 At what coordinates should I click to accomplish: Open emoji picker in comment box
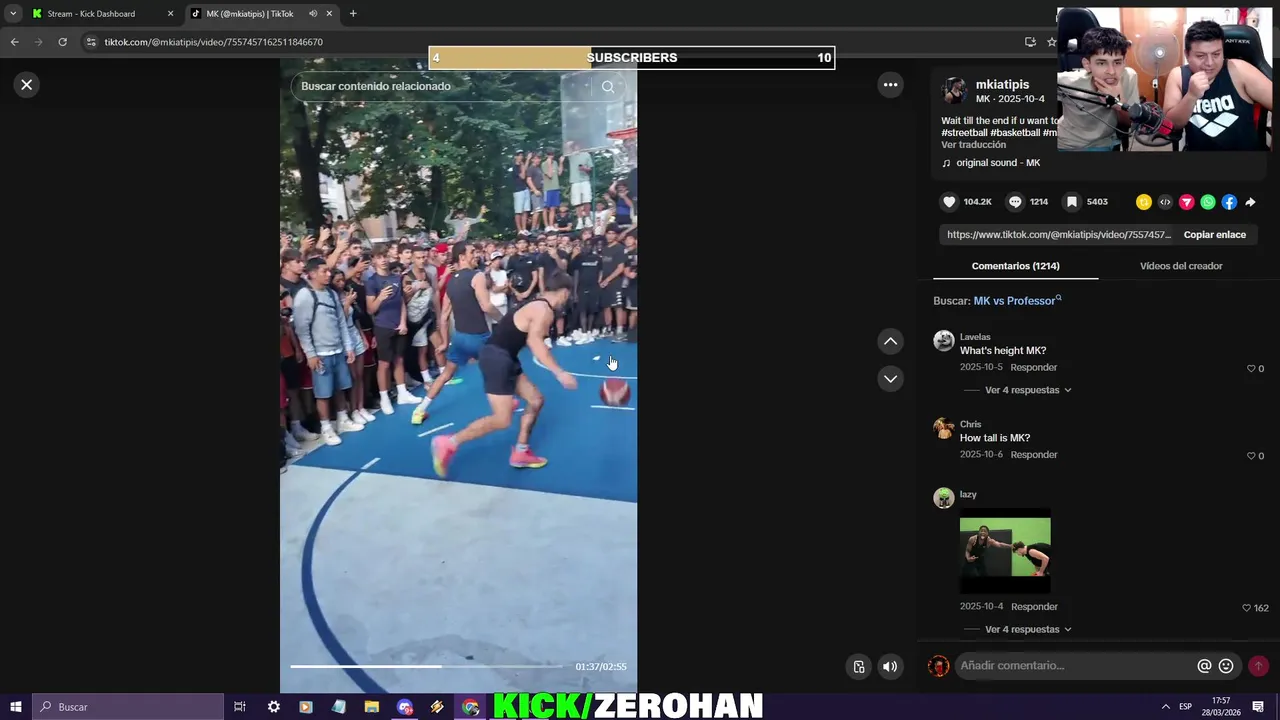pyautogui.click(x=1226, y=666)
